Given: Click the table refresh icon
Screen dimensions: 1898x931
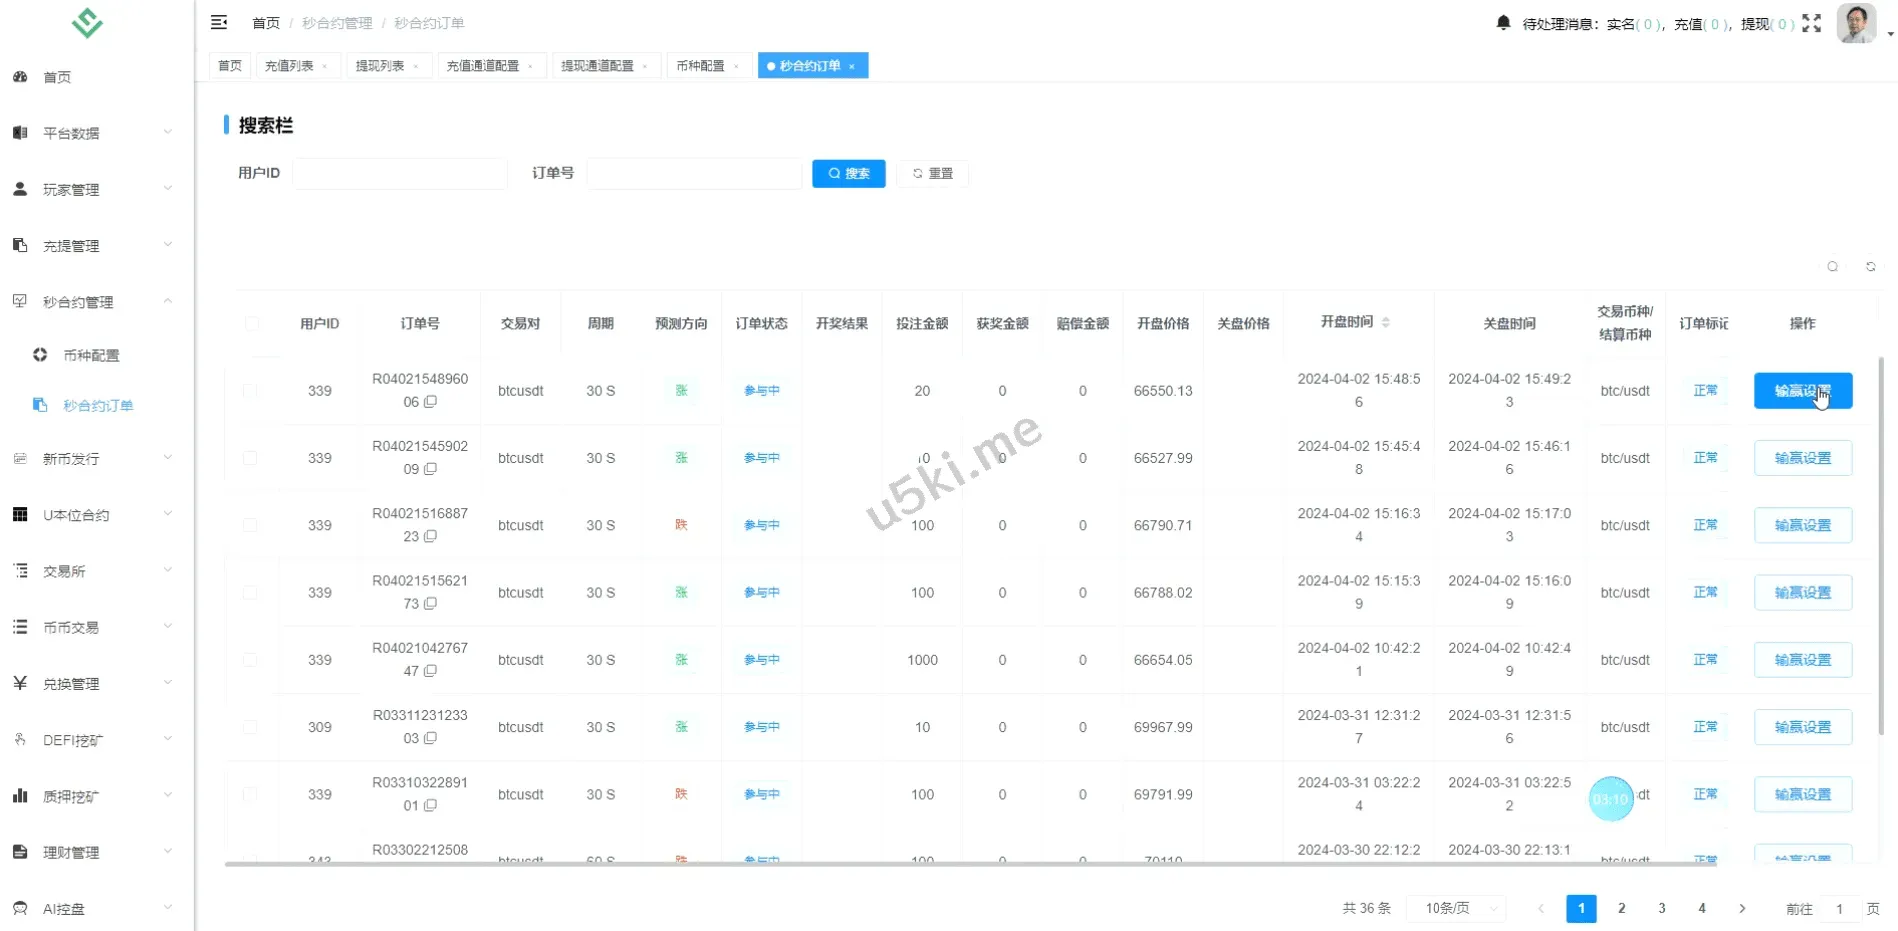Looking at the screenshot, I should tap(1870, 267).
